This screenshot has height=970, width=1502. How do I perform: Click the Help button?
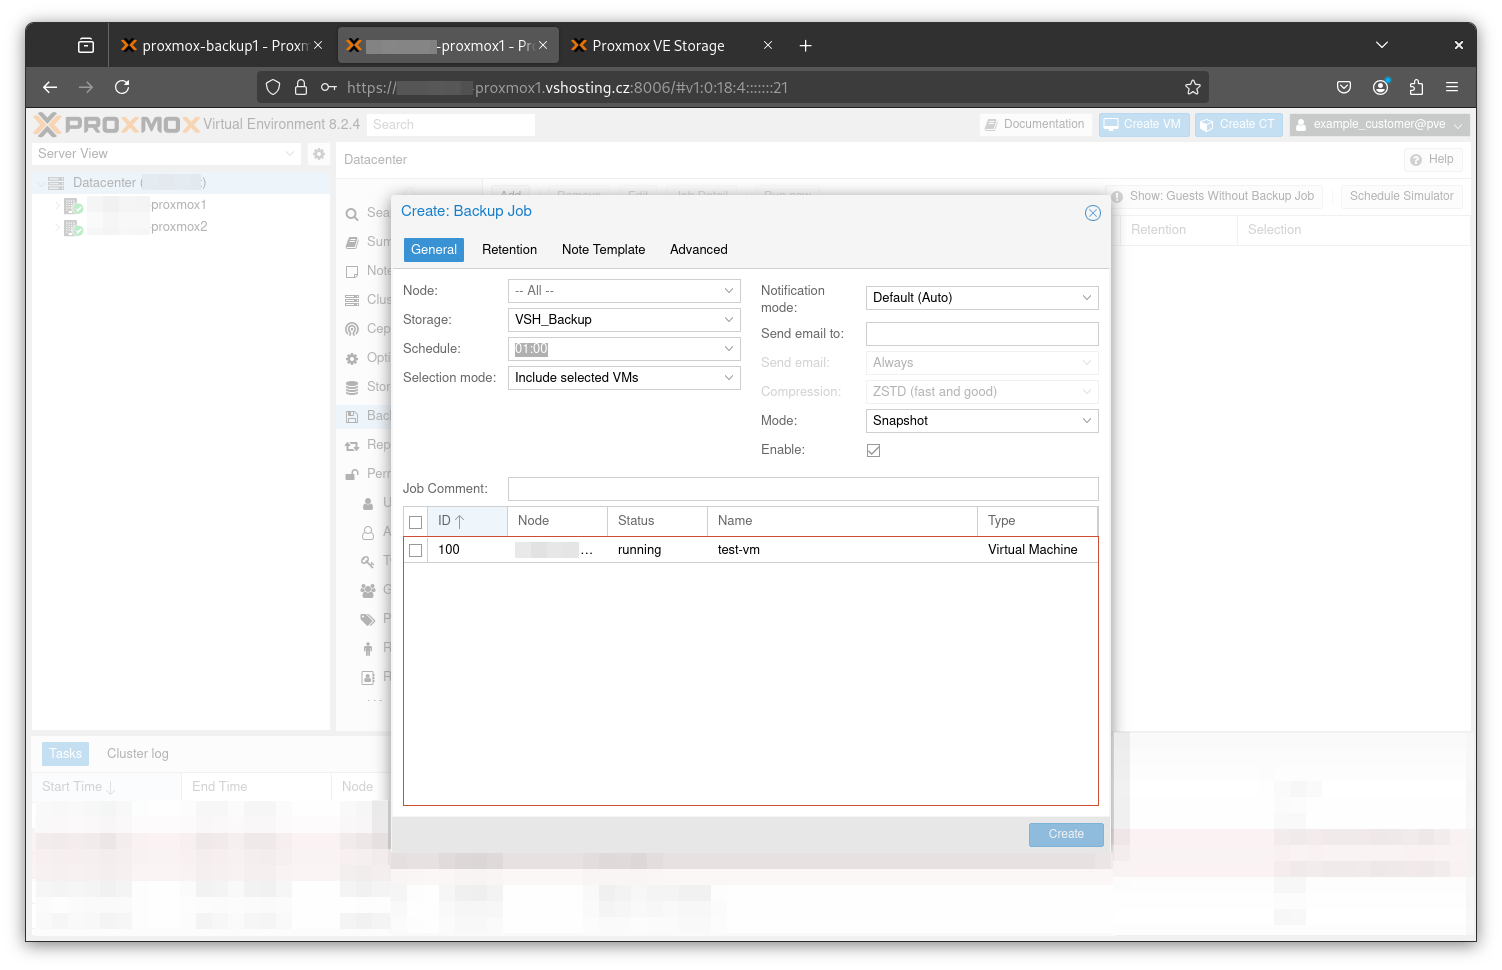coord(1433,160)
